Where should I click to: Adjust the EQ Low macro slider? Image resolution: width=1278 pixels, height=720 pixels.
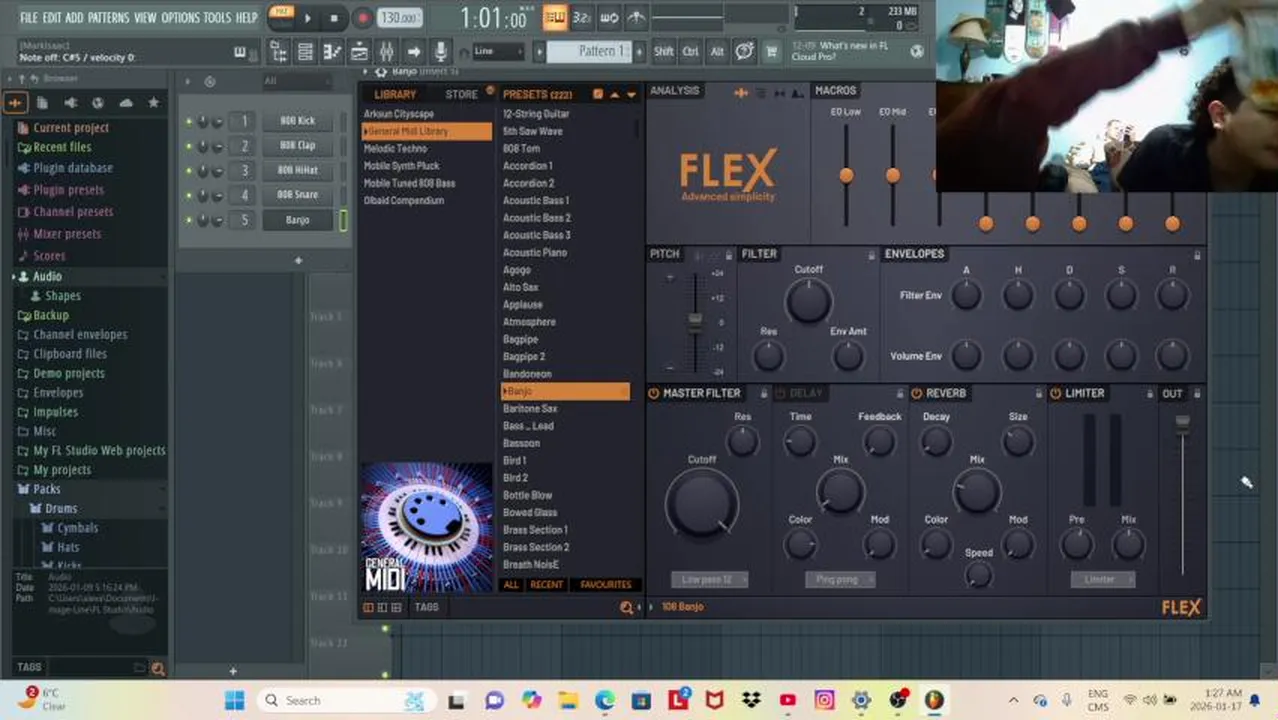click(846, 175)
